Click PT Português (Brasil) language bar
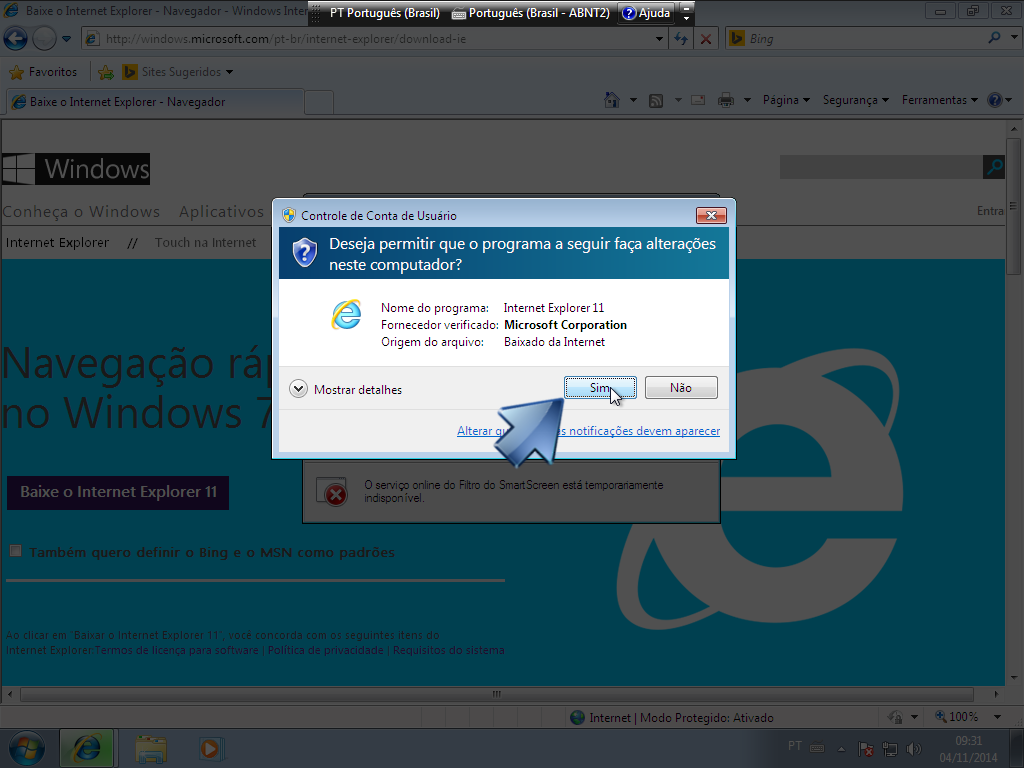The image size is (1024, 768). [384, 12]
